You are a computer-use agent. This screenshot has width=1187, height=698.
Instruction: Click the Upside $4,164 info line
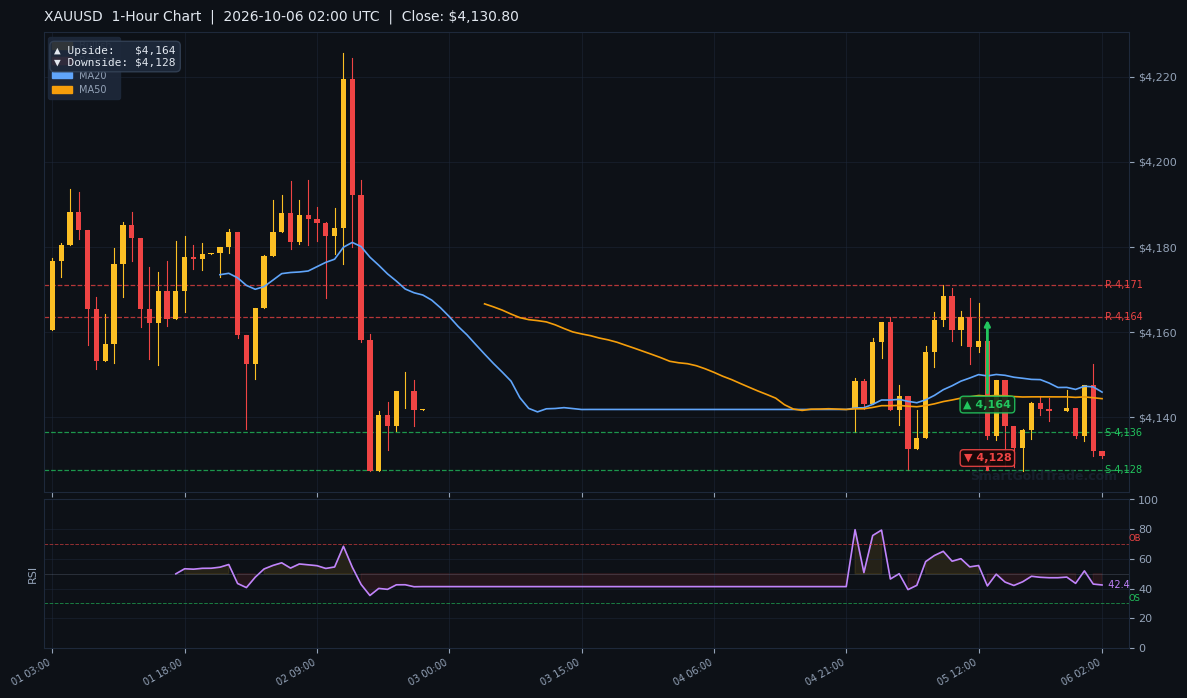coord(114,50)
